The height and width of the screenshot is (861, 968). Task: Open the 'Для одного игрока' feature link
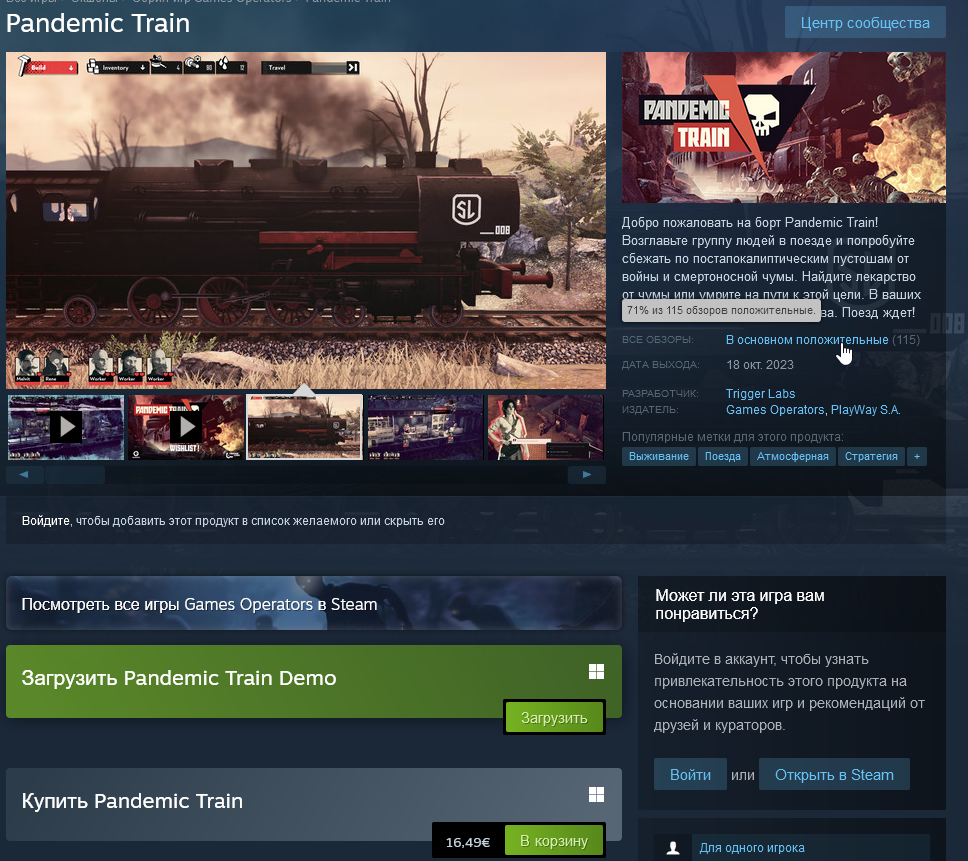[751, 848]
